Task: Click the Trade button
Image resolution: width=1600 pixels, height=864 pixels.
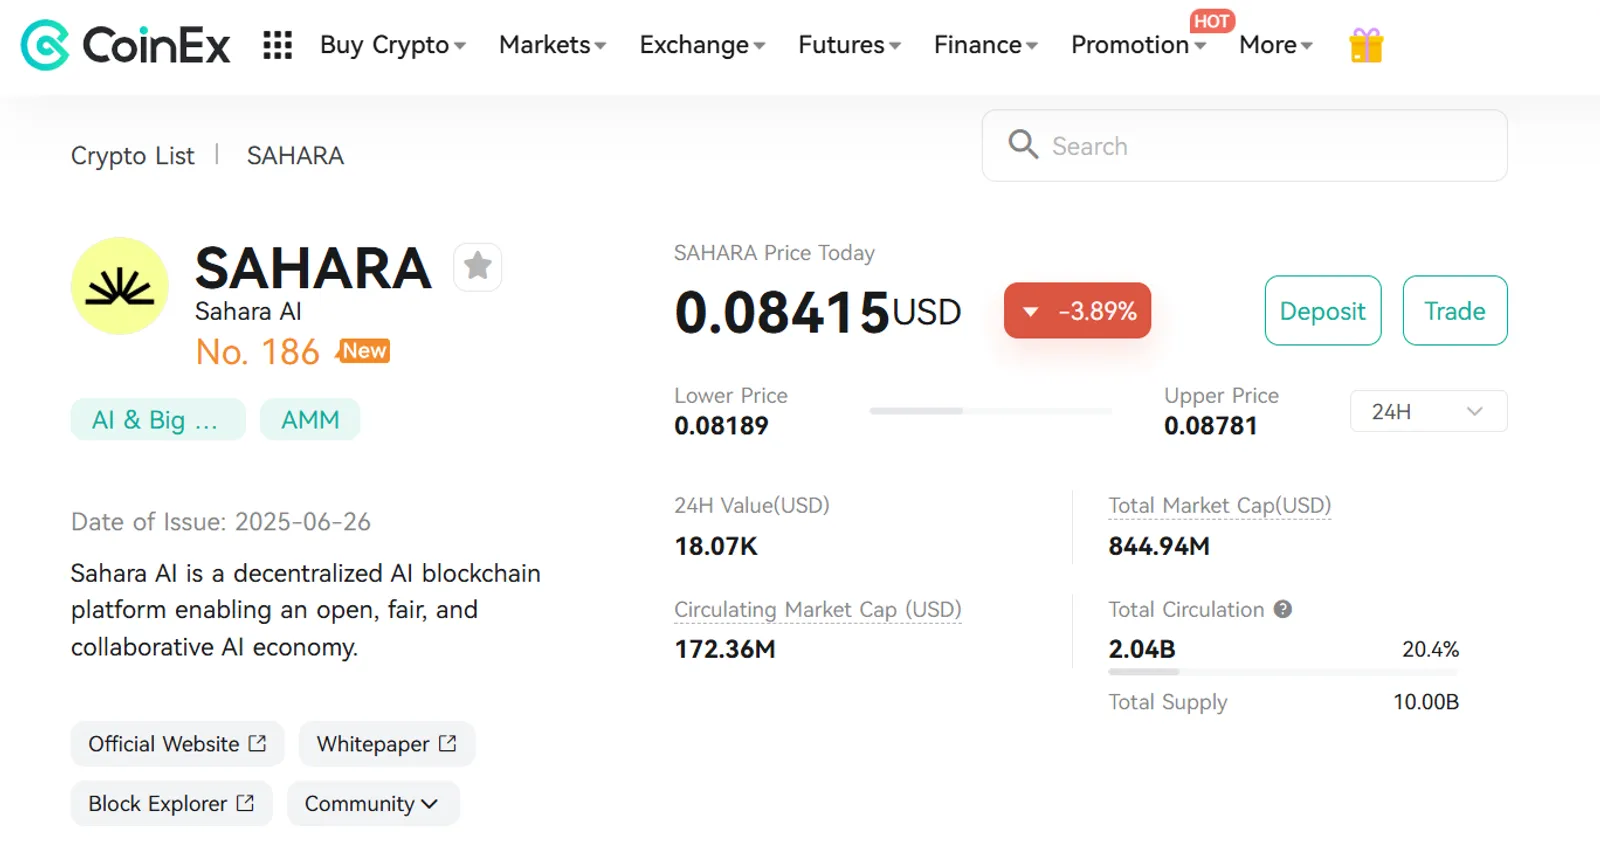Action: tap(1455, 311)
